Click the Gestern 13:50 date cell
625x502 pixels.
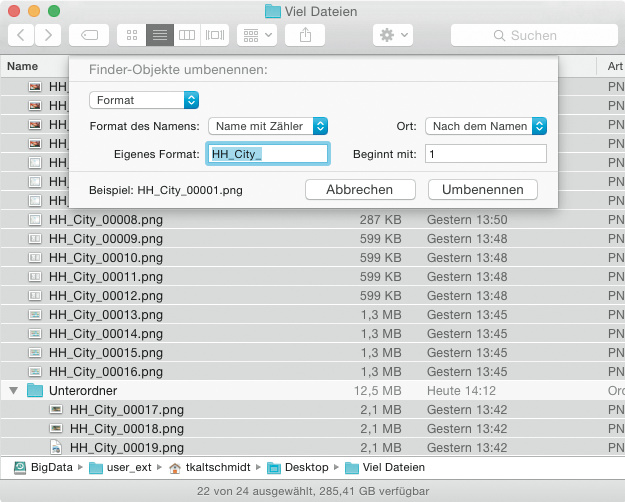click(x=467, y=220)
